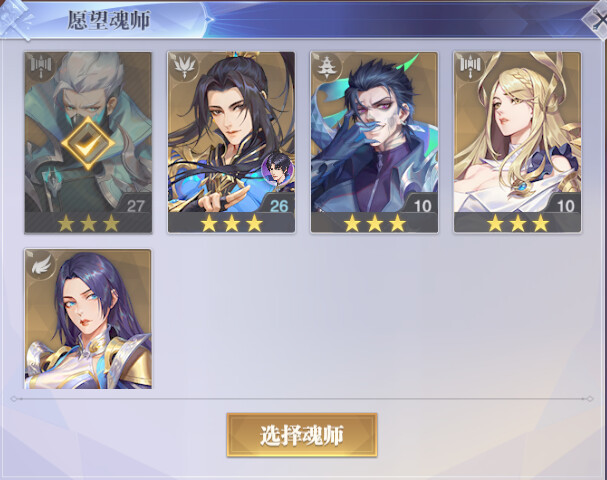Toggle the golden checkmark on the masked card
This screenshot has width=607, height=480.
click(88, 143)
